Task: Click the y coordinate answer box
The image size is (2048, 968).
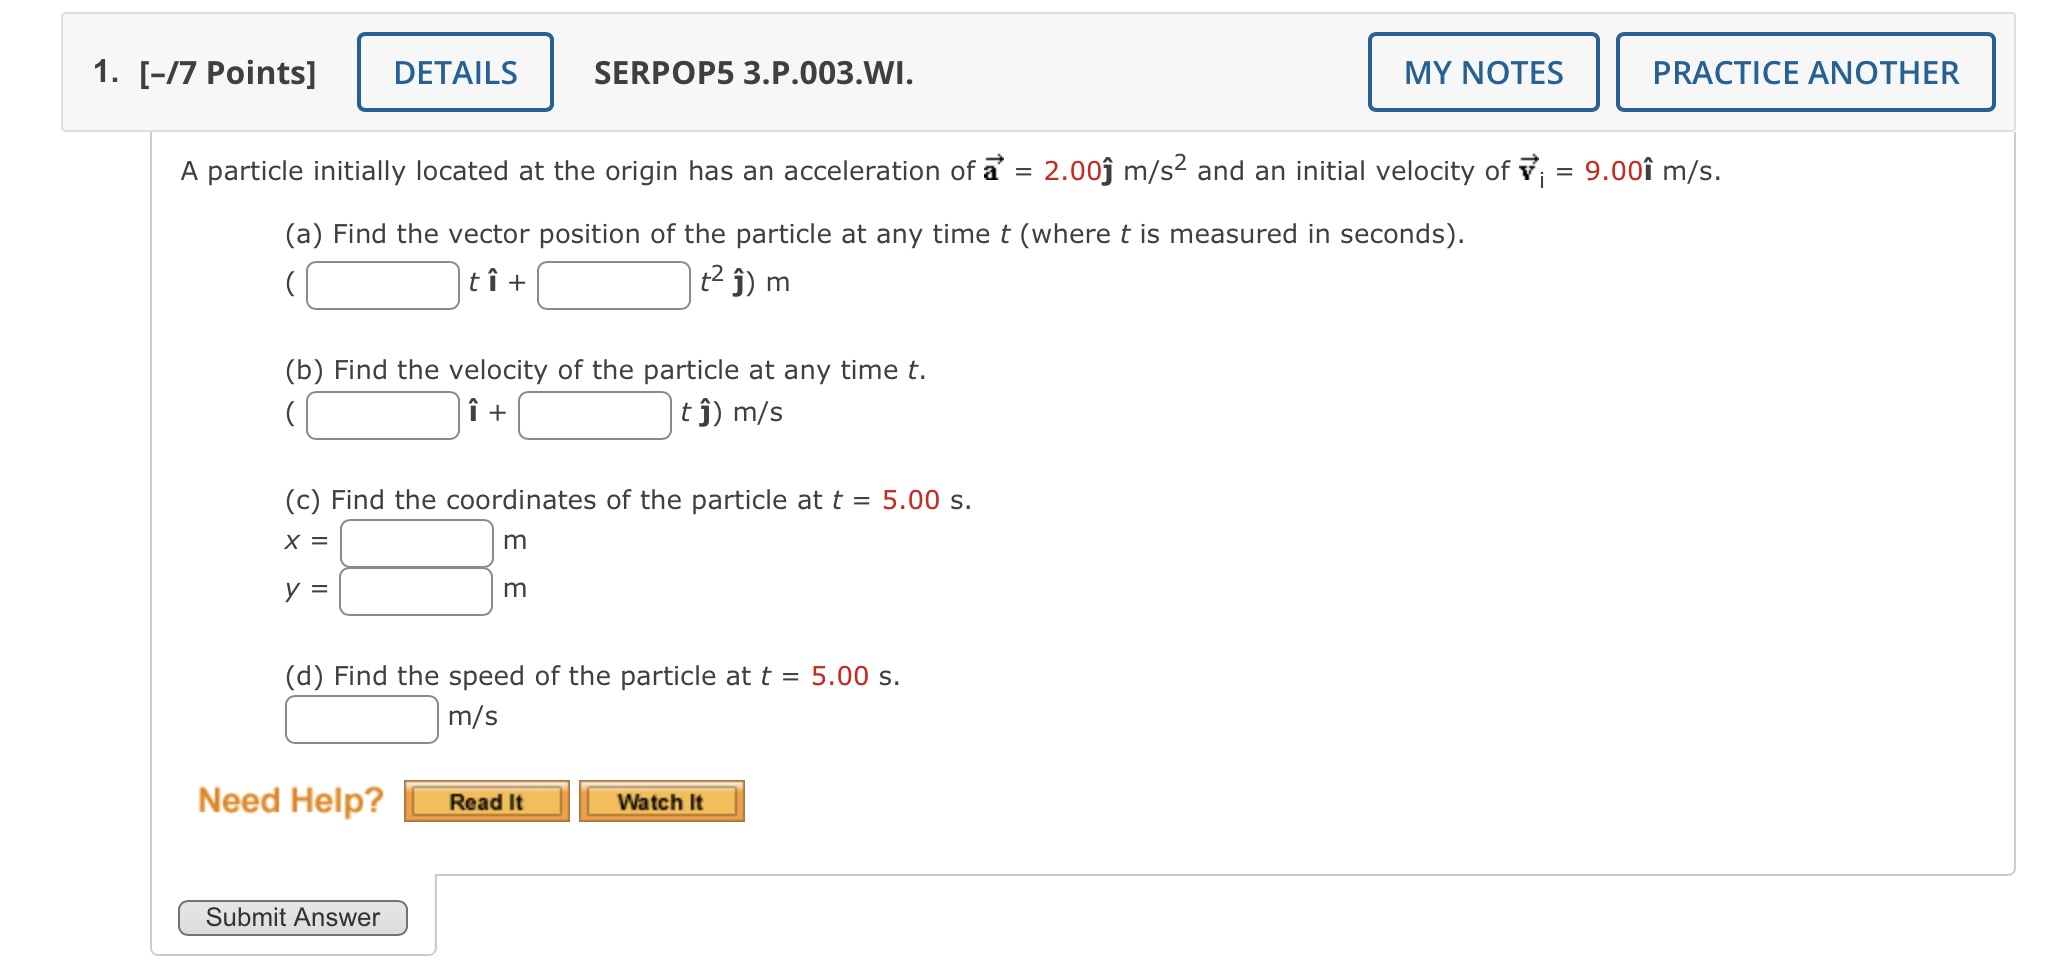Action: 415,590
